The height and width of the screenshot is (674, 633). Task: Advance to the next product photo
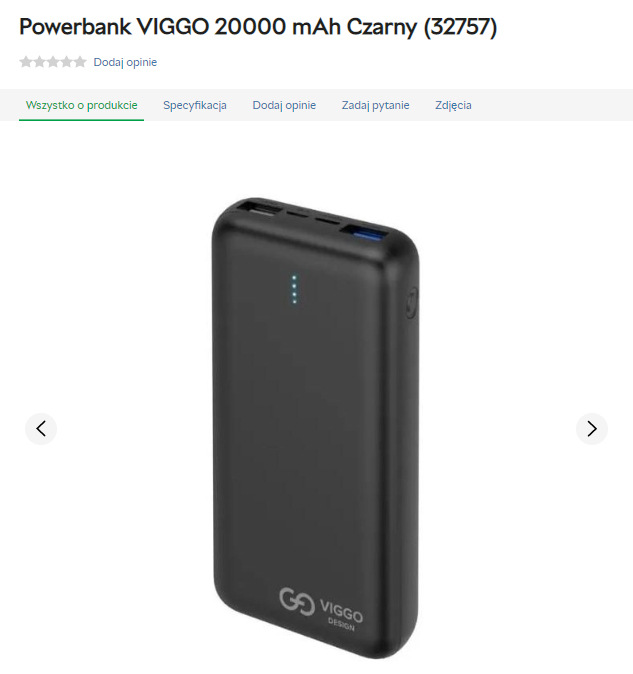[592, 429]
